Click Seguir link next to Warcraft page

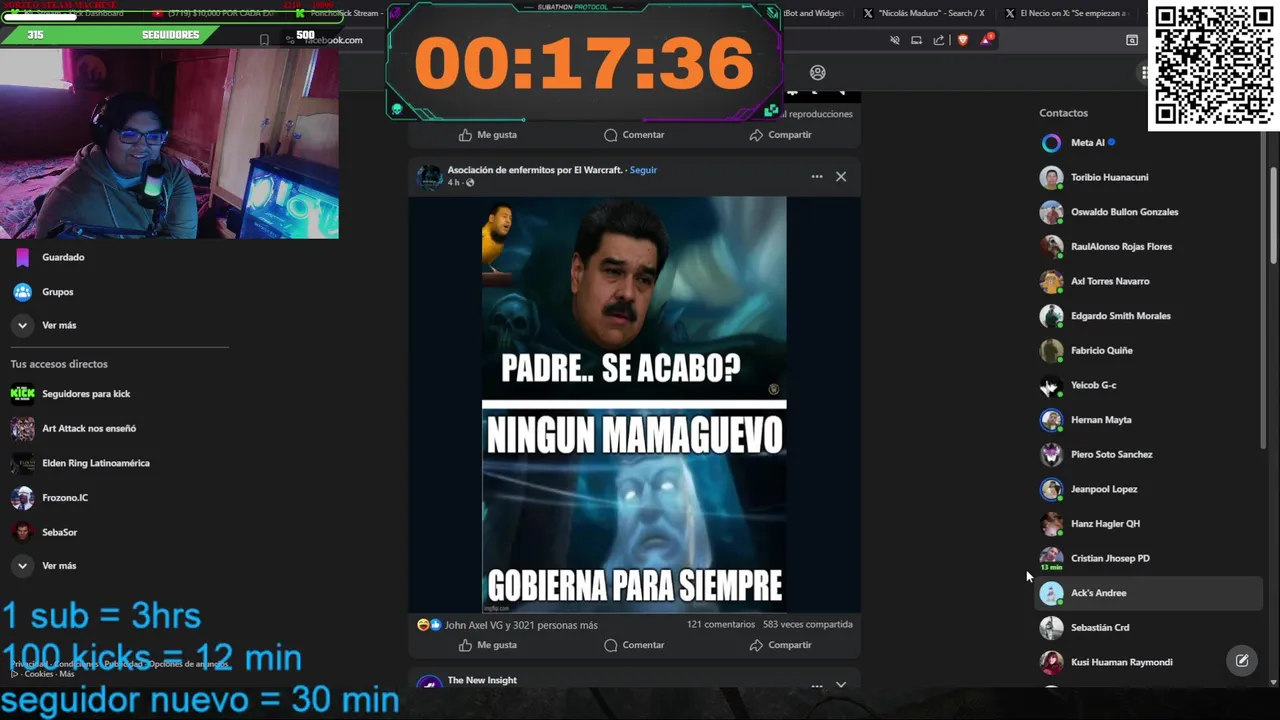643,170
